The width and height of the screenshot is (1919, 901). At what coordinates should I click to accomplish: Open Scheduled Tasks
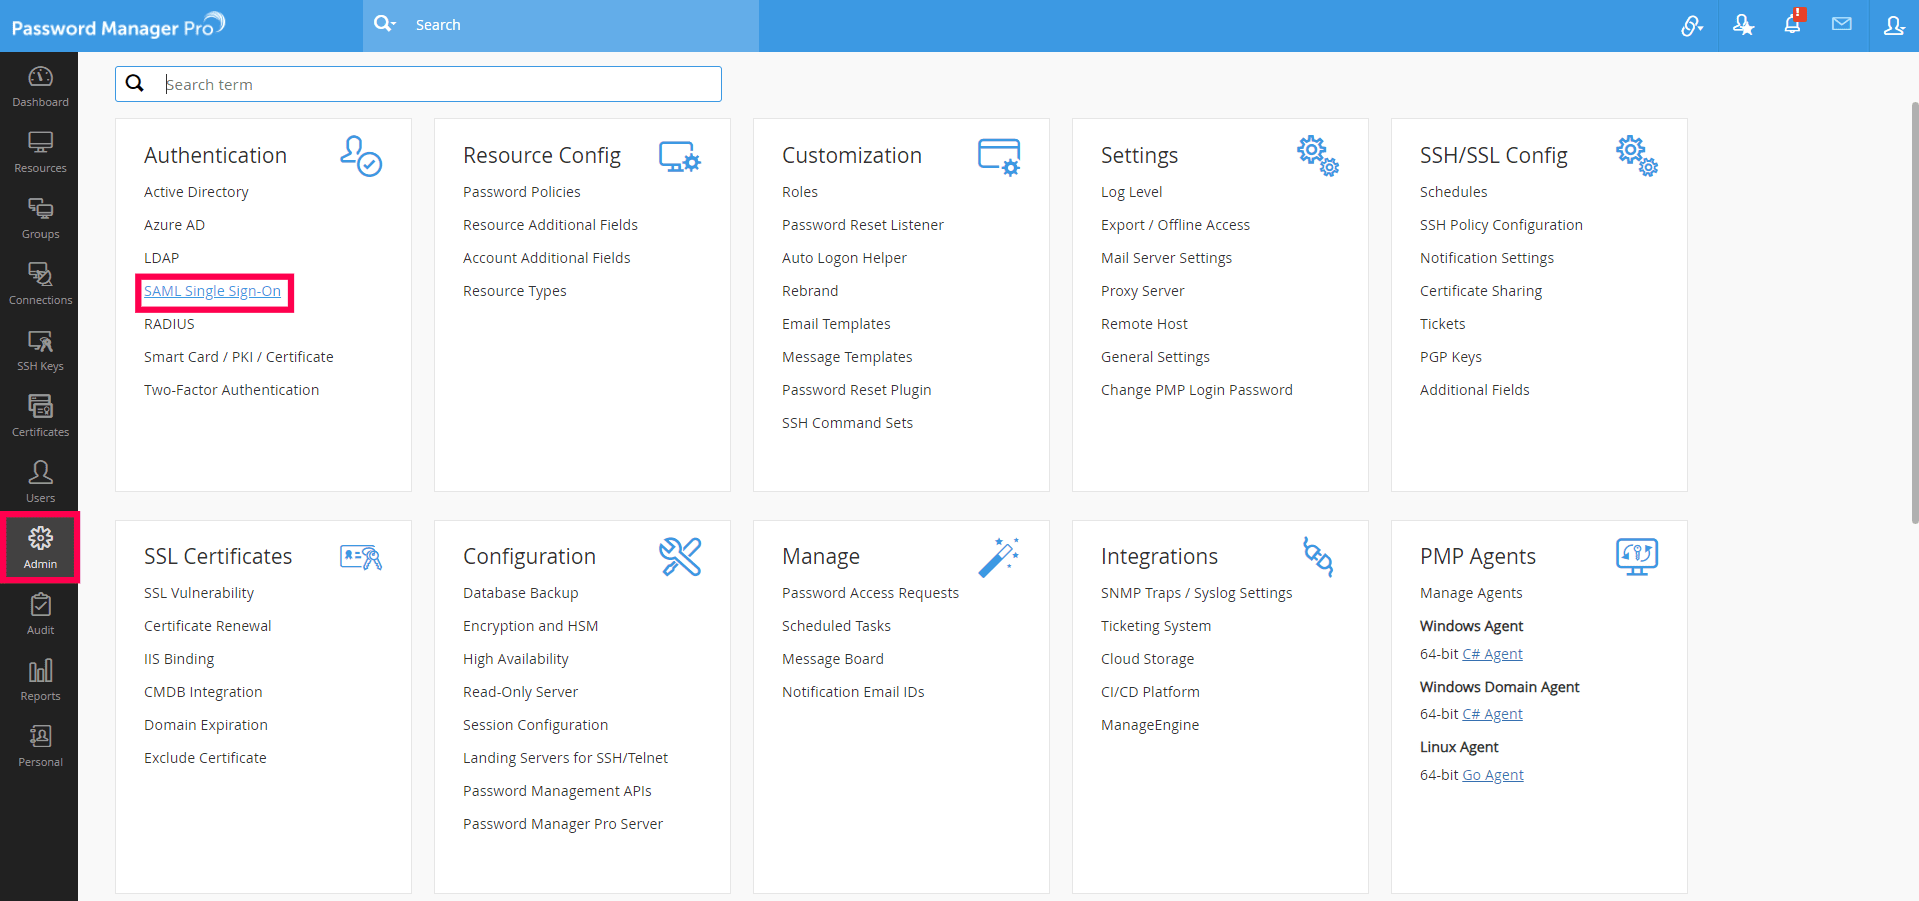pos(836,626)
